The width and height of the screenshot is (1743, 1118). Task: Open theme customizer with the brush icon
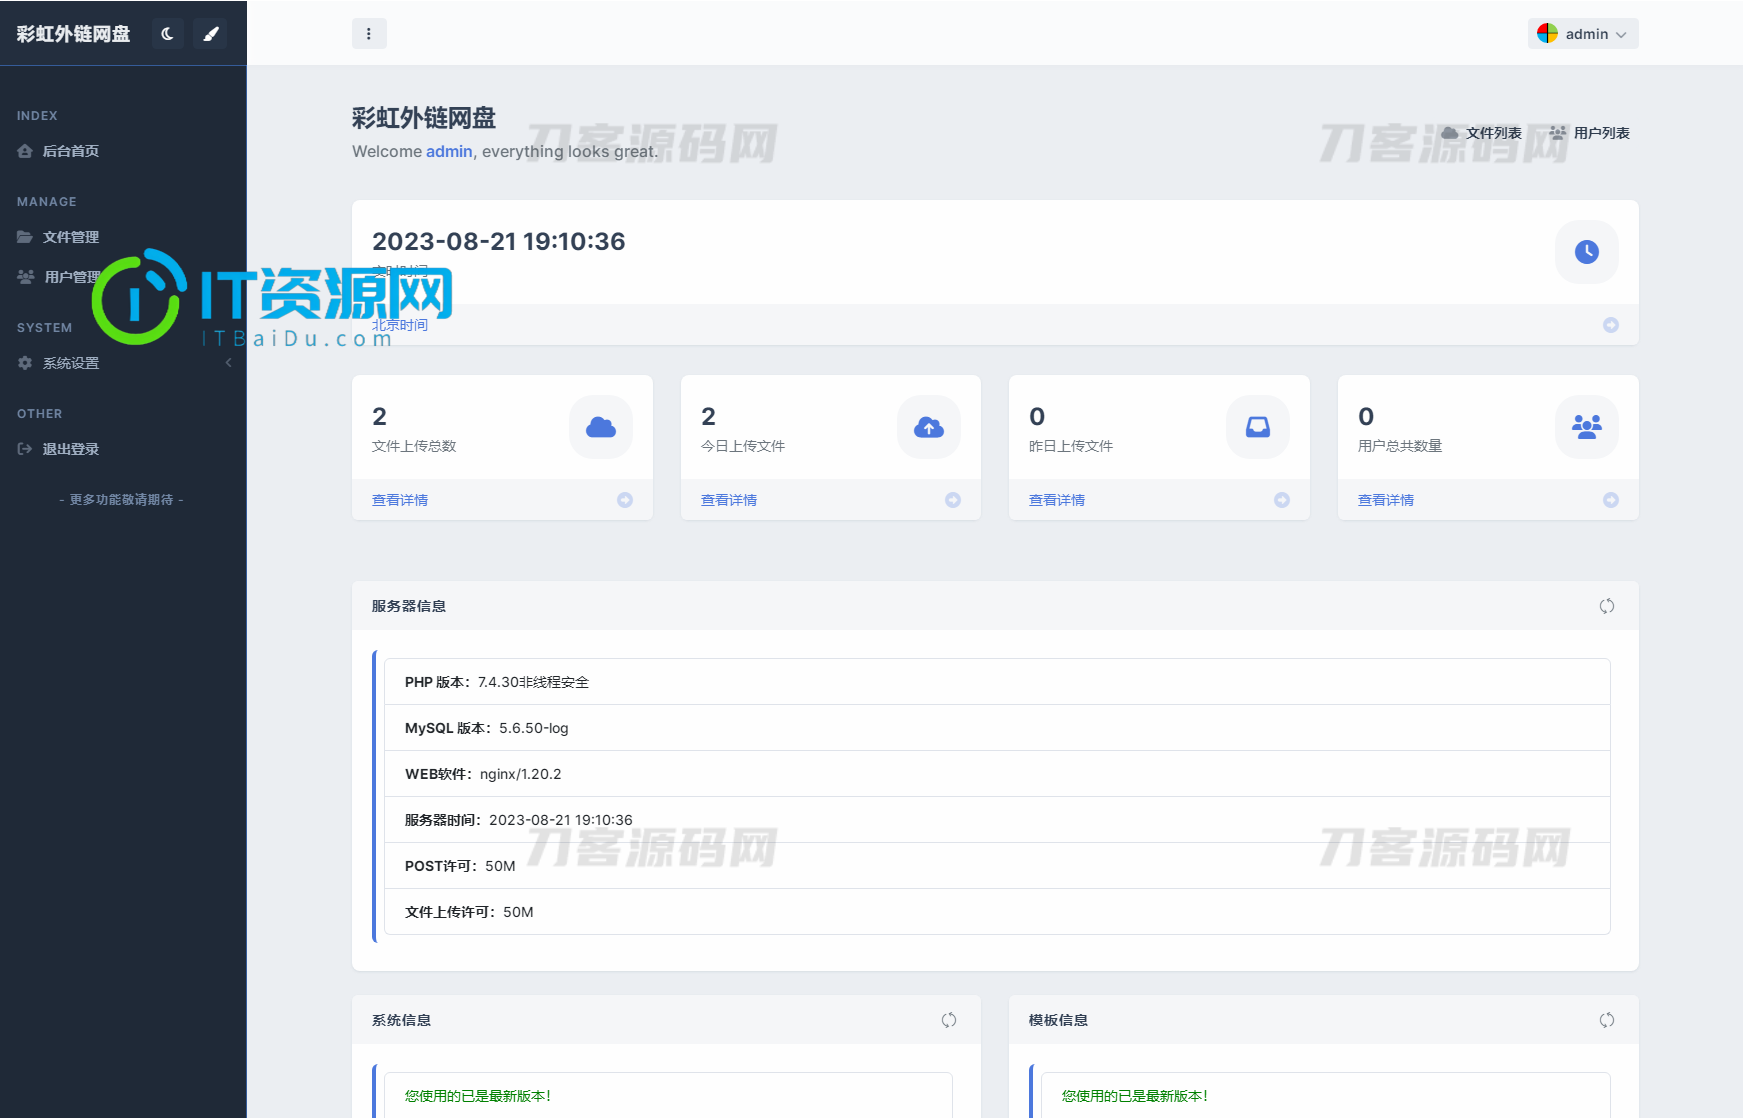(211, 34)
